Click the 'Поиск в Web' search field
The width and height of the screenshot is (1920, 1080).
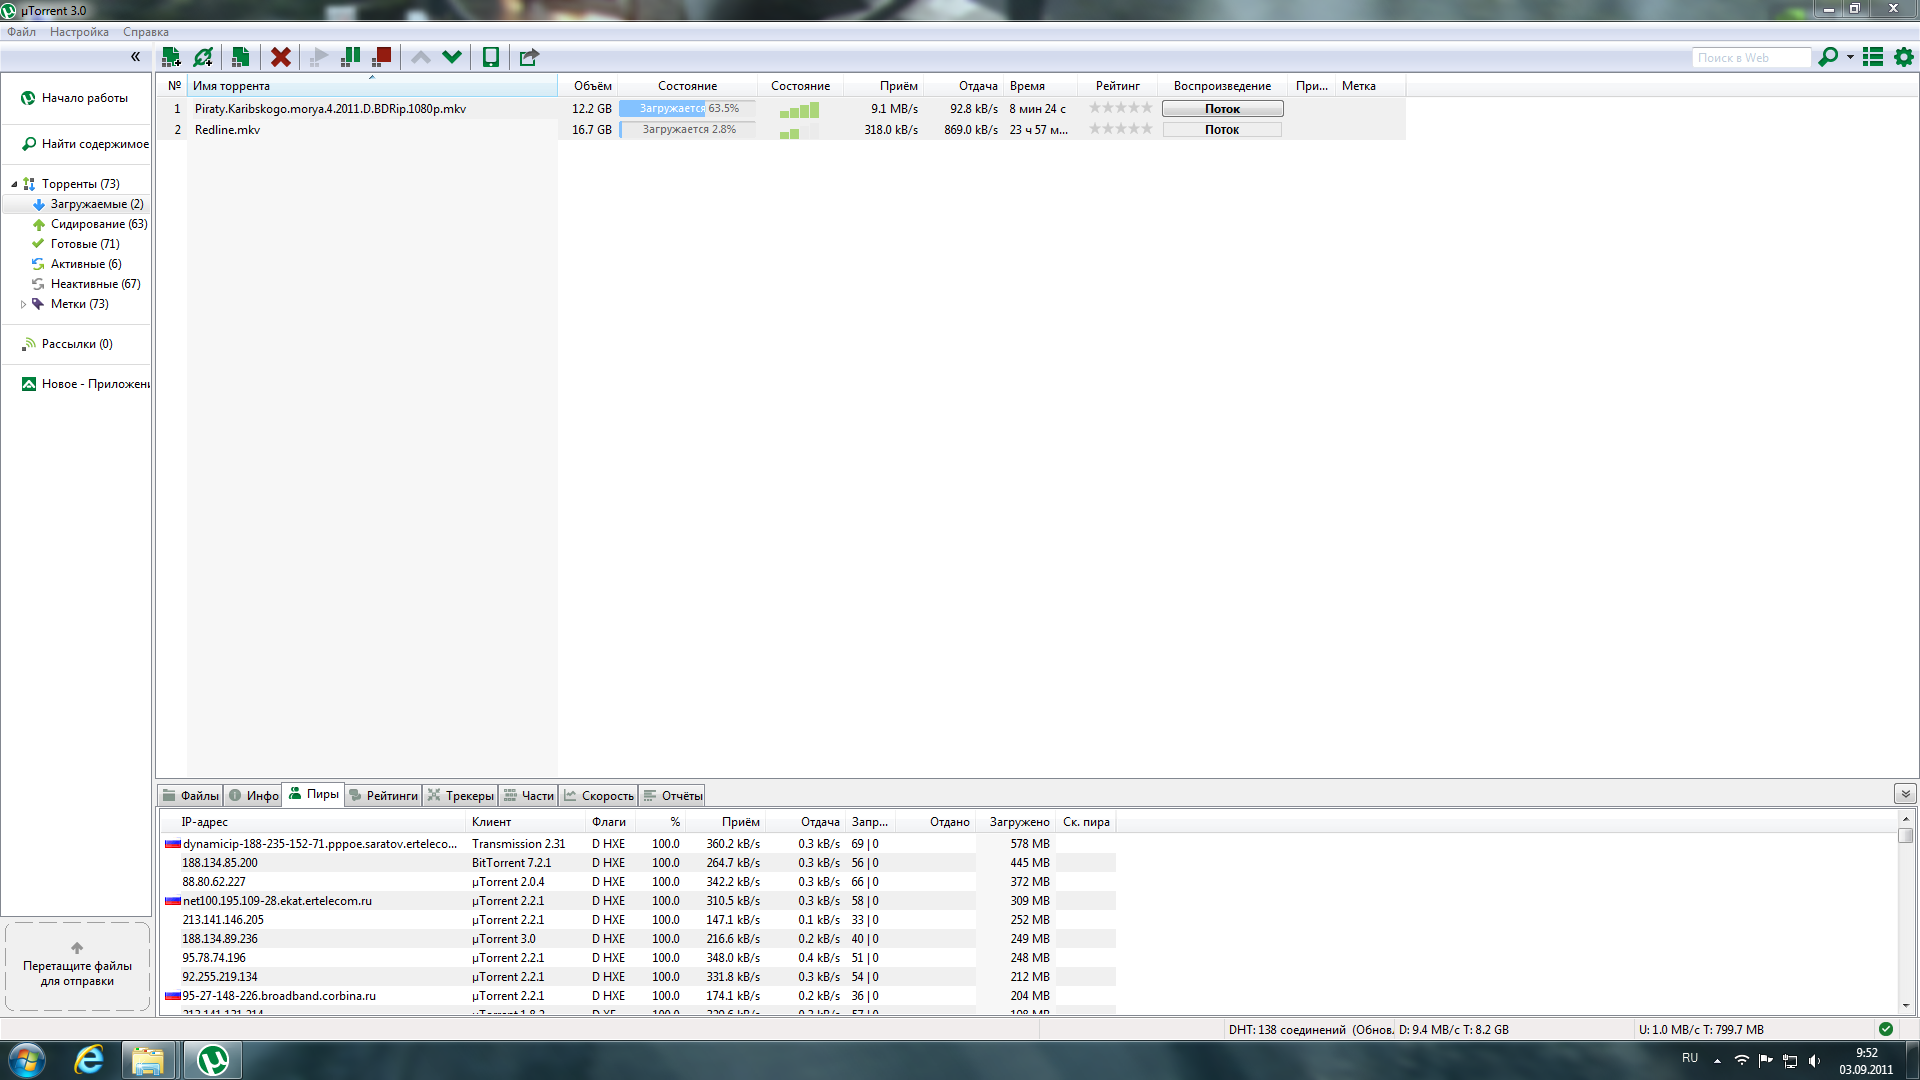(x=1750, y=58)
